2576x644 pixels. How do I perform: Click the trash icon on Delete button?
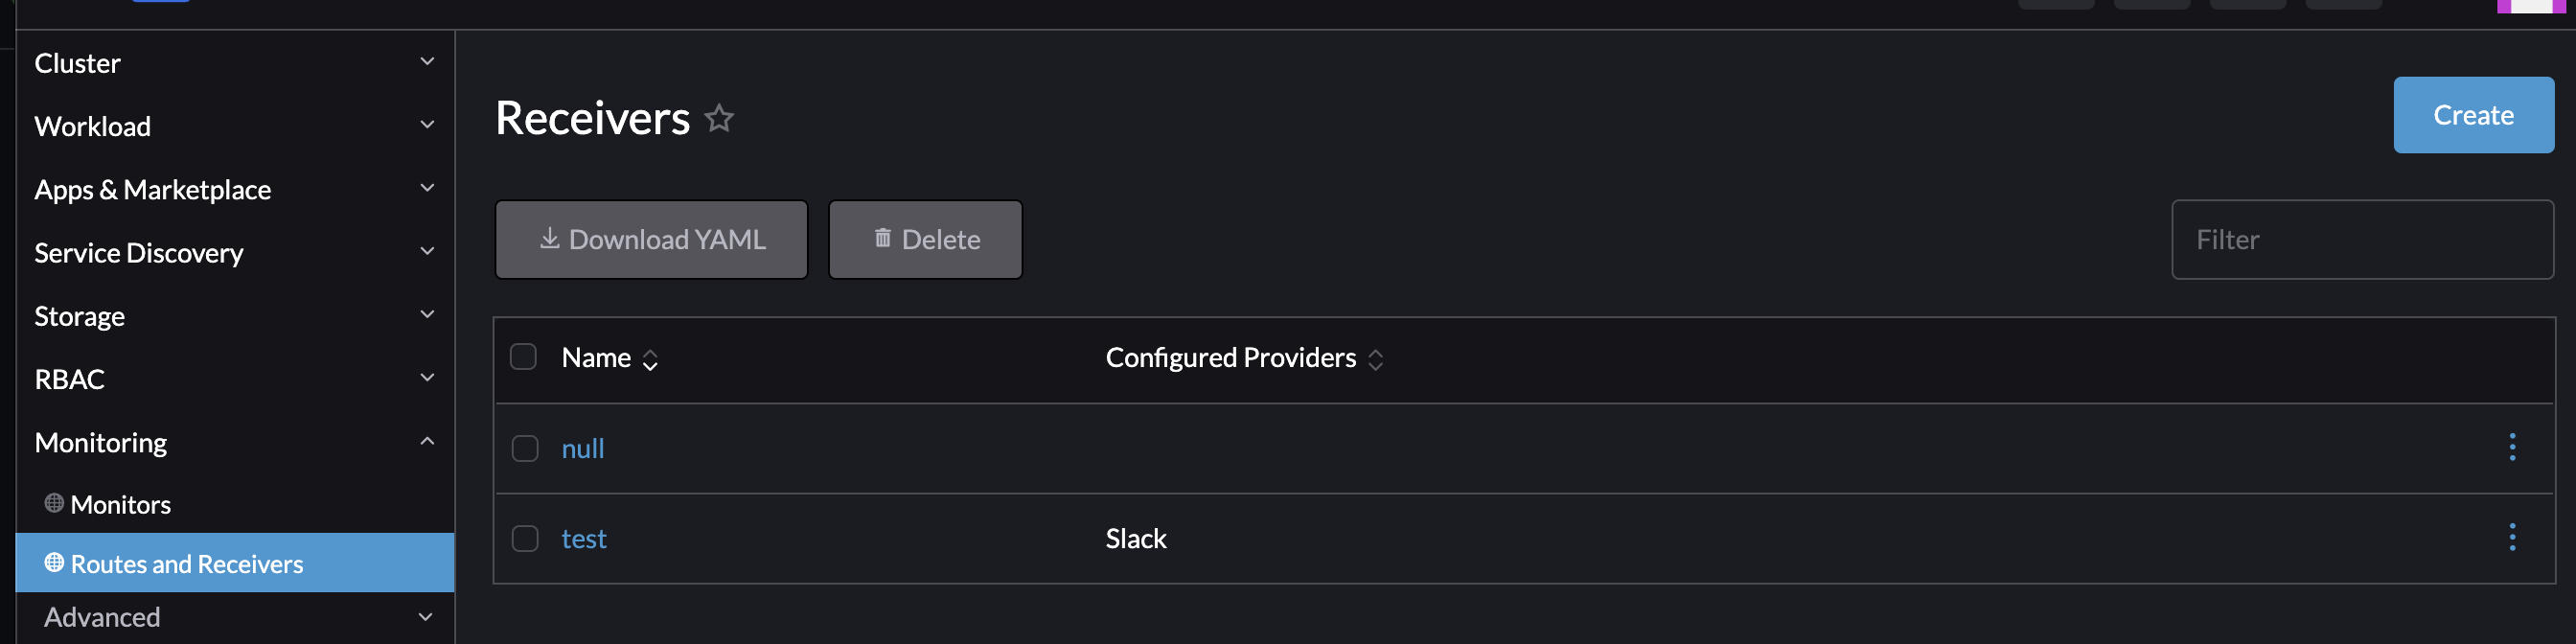881,238
